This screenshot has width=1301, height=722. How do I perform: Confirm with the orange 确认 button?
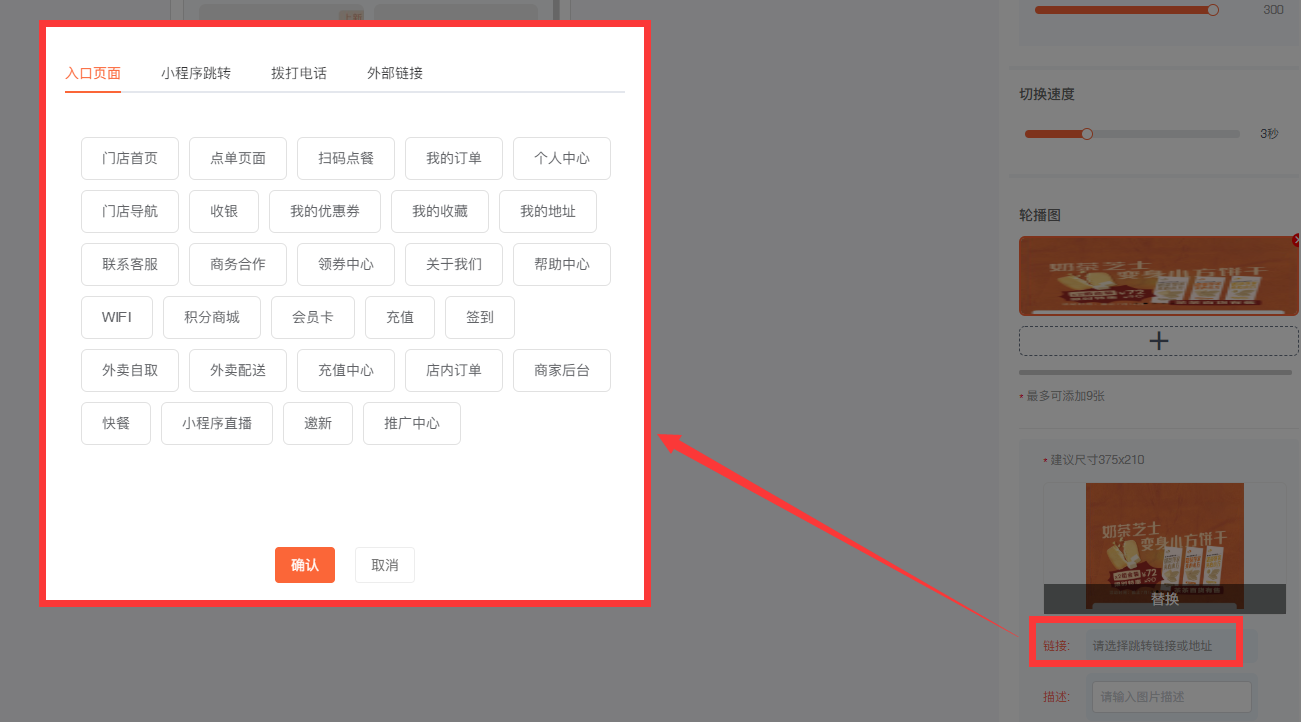305,565
